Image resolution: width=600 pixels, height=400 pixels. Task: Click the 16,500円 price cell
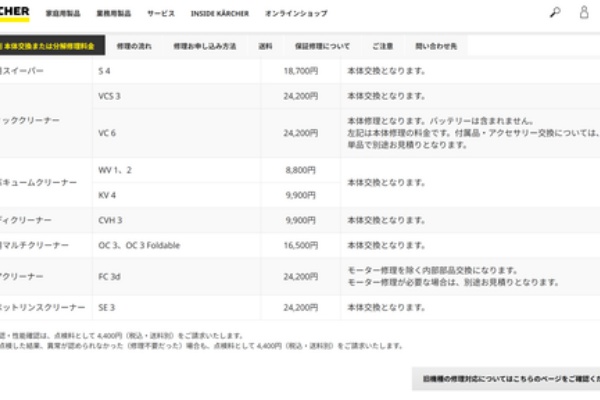[x=301, y=245]
